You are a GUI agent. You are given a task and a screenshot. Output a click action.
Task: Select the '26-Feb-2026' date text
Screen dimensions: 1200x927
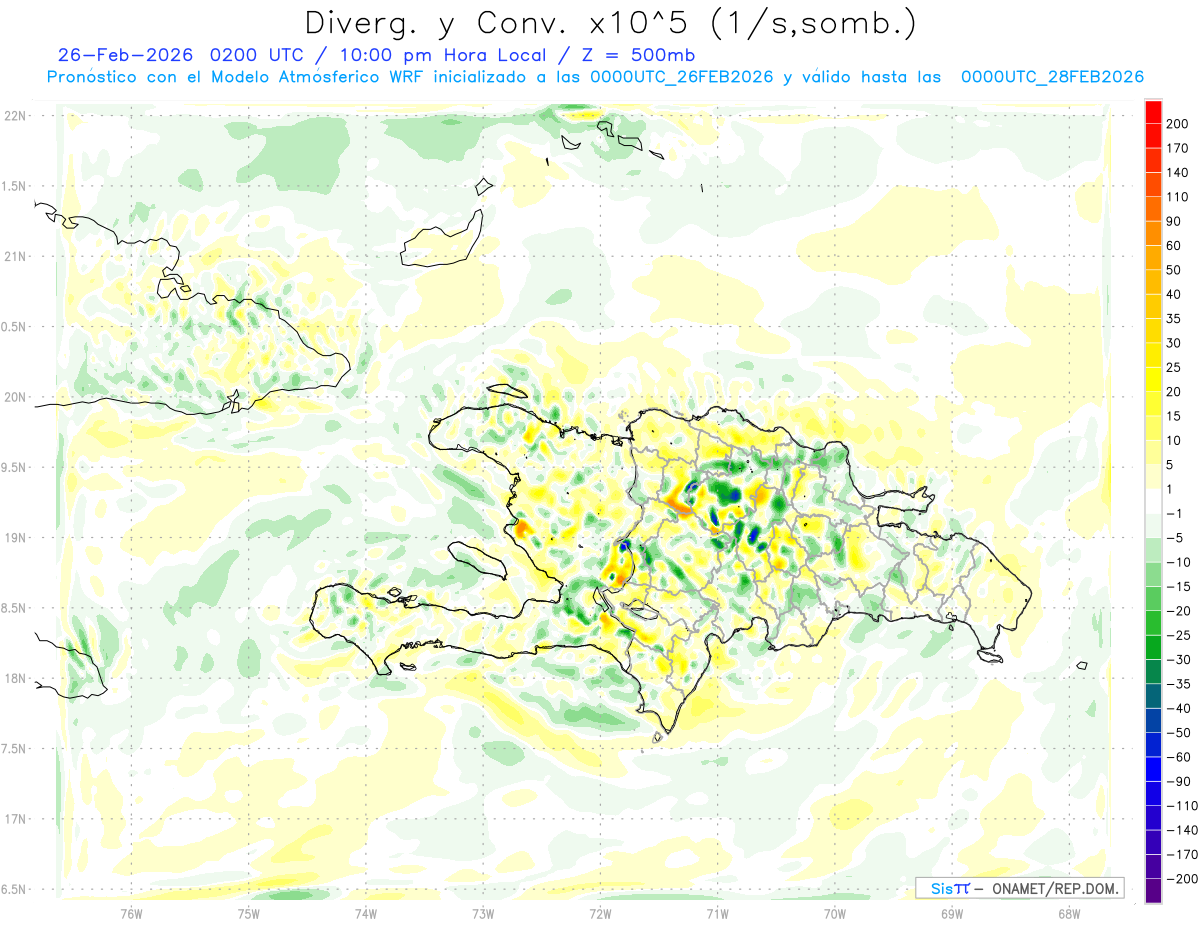pos(127,55)
